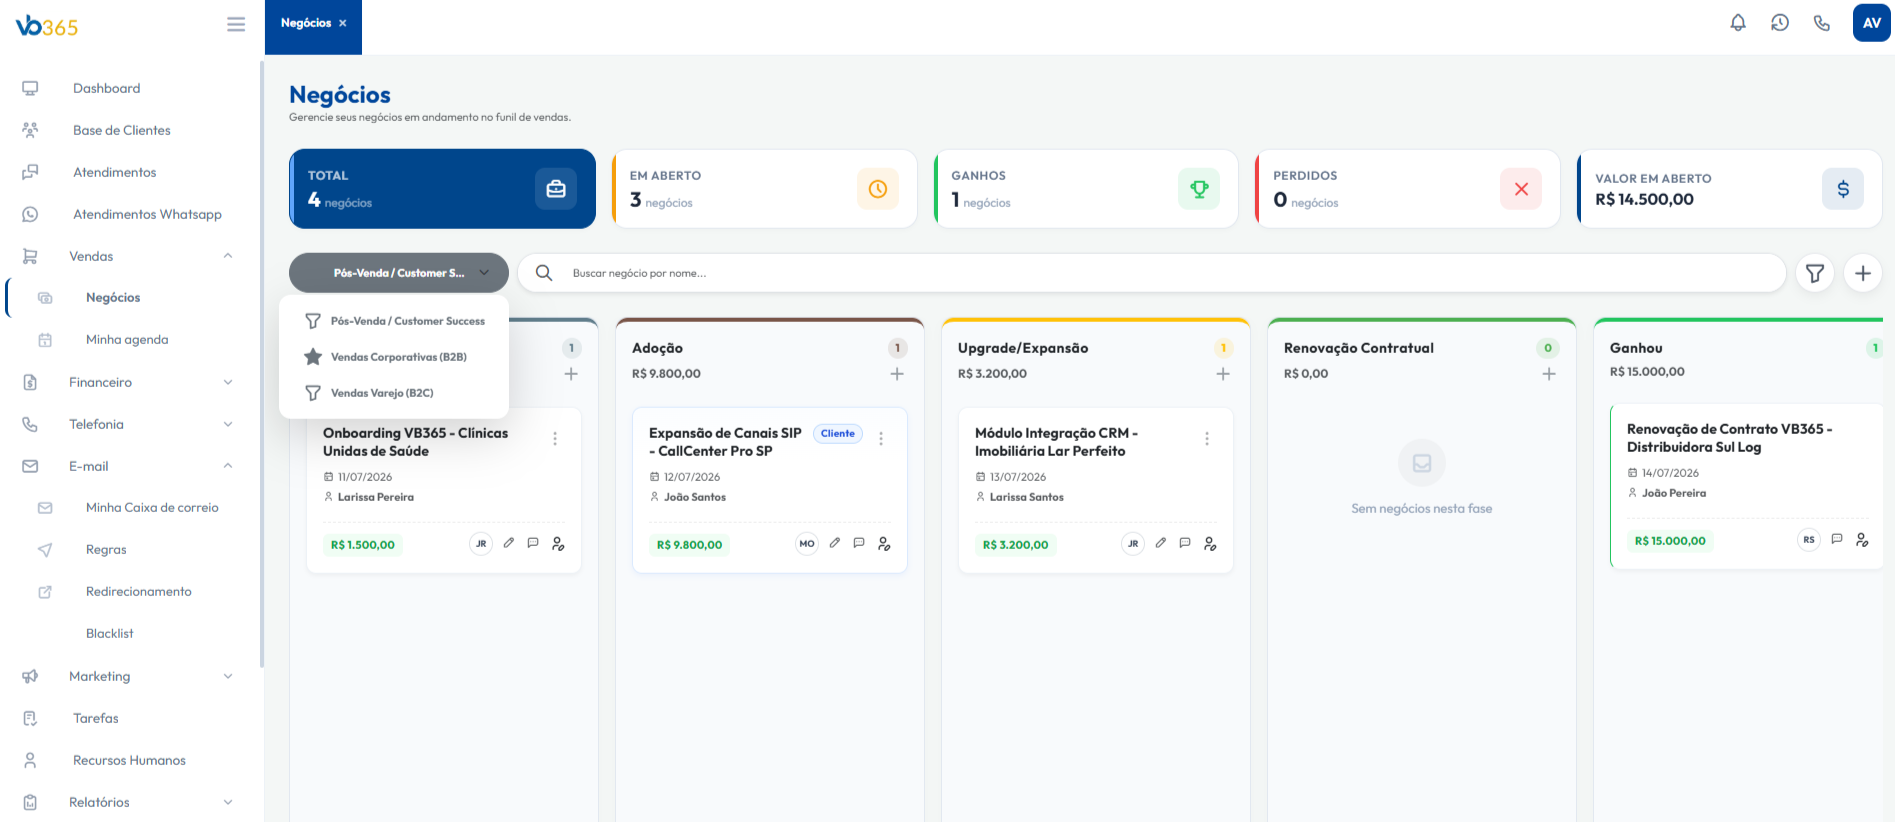Open comments on Renovação de Contrato card
Screen dimensions: 1895x822
1837,539
